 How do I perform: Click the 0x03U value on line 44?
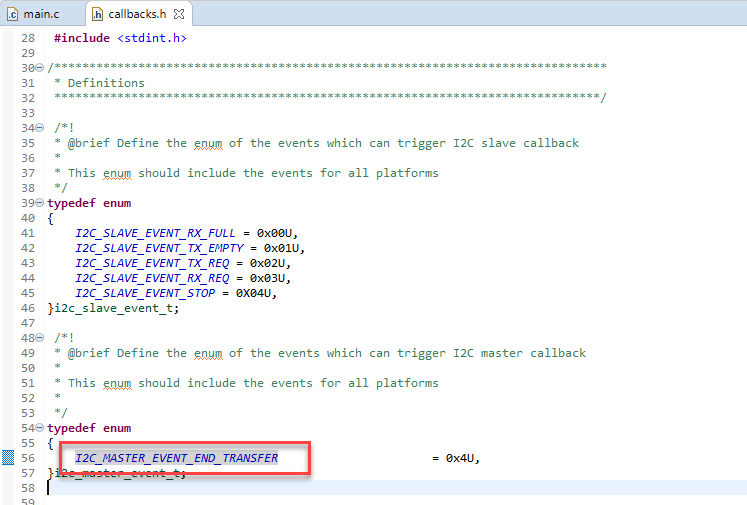tap(267, 278)
